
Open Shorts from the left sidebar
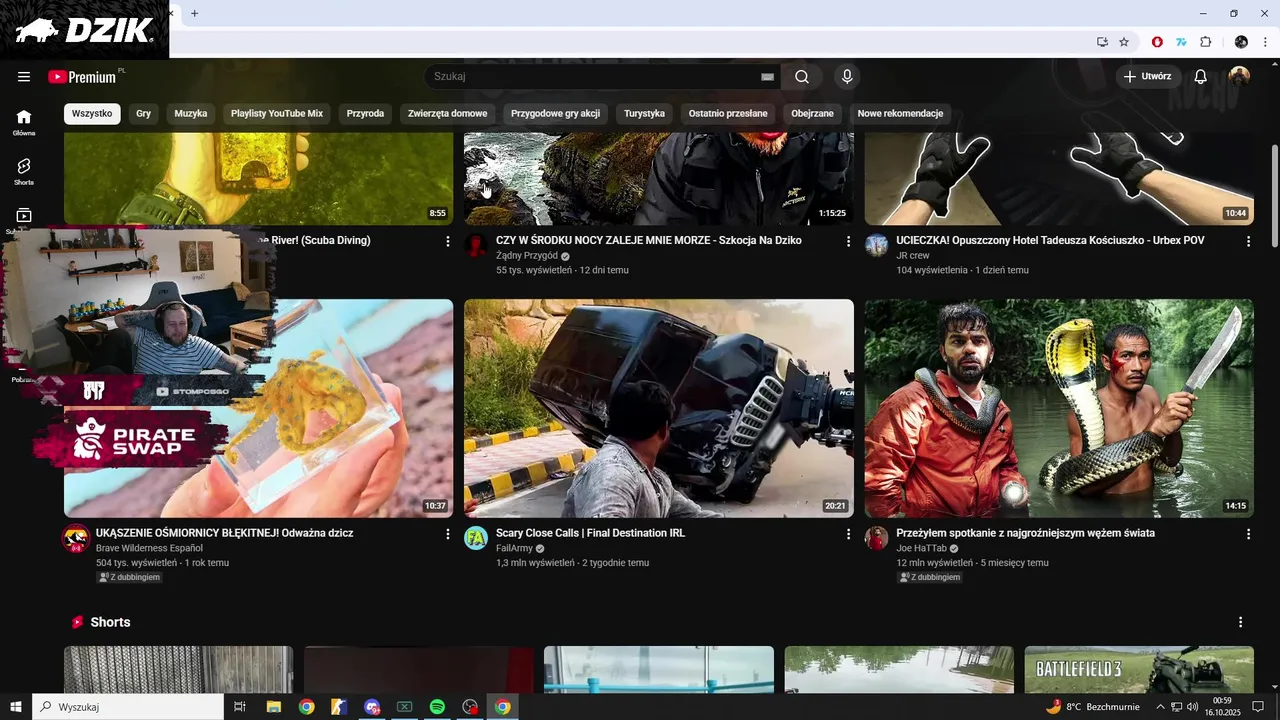[24, 171]
